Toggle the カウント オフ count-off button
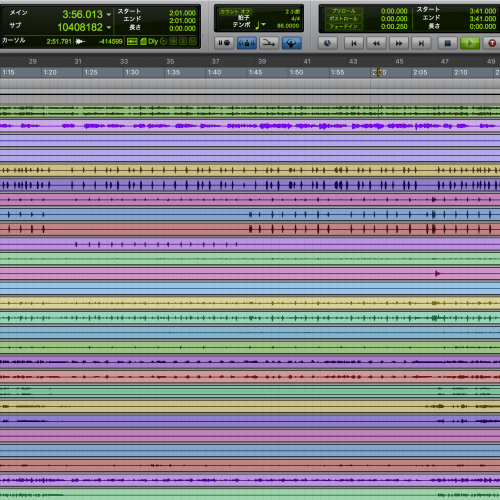 [x=235, y=11]
